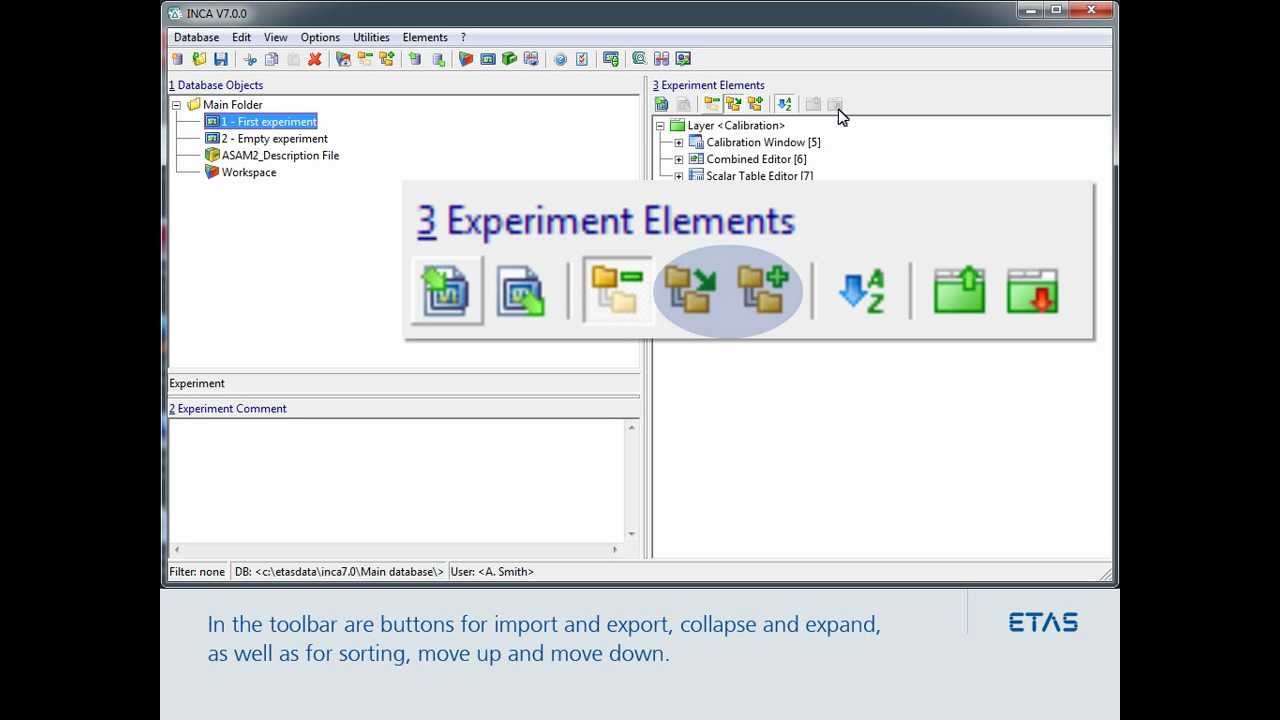Collapse the Layer <Calibration> node
The image size is (1280, 720).
(x=660, y=126)
